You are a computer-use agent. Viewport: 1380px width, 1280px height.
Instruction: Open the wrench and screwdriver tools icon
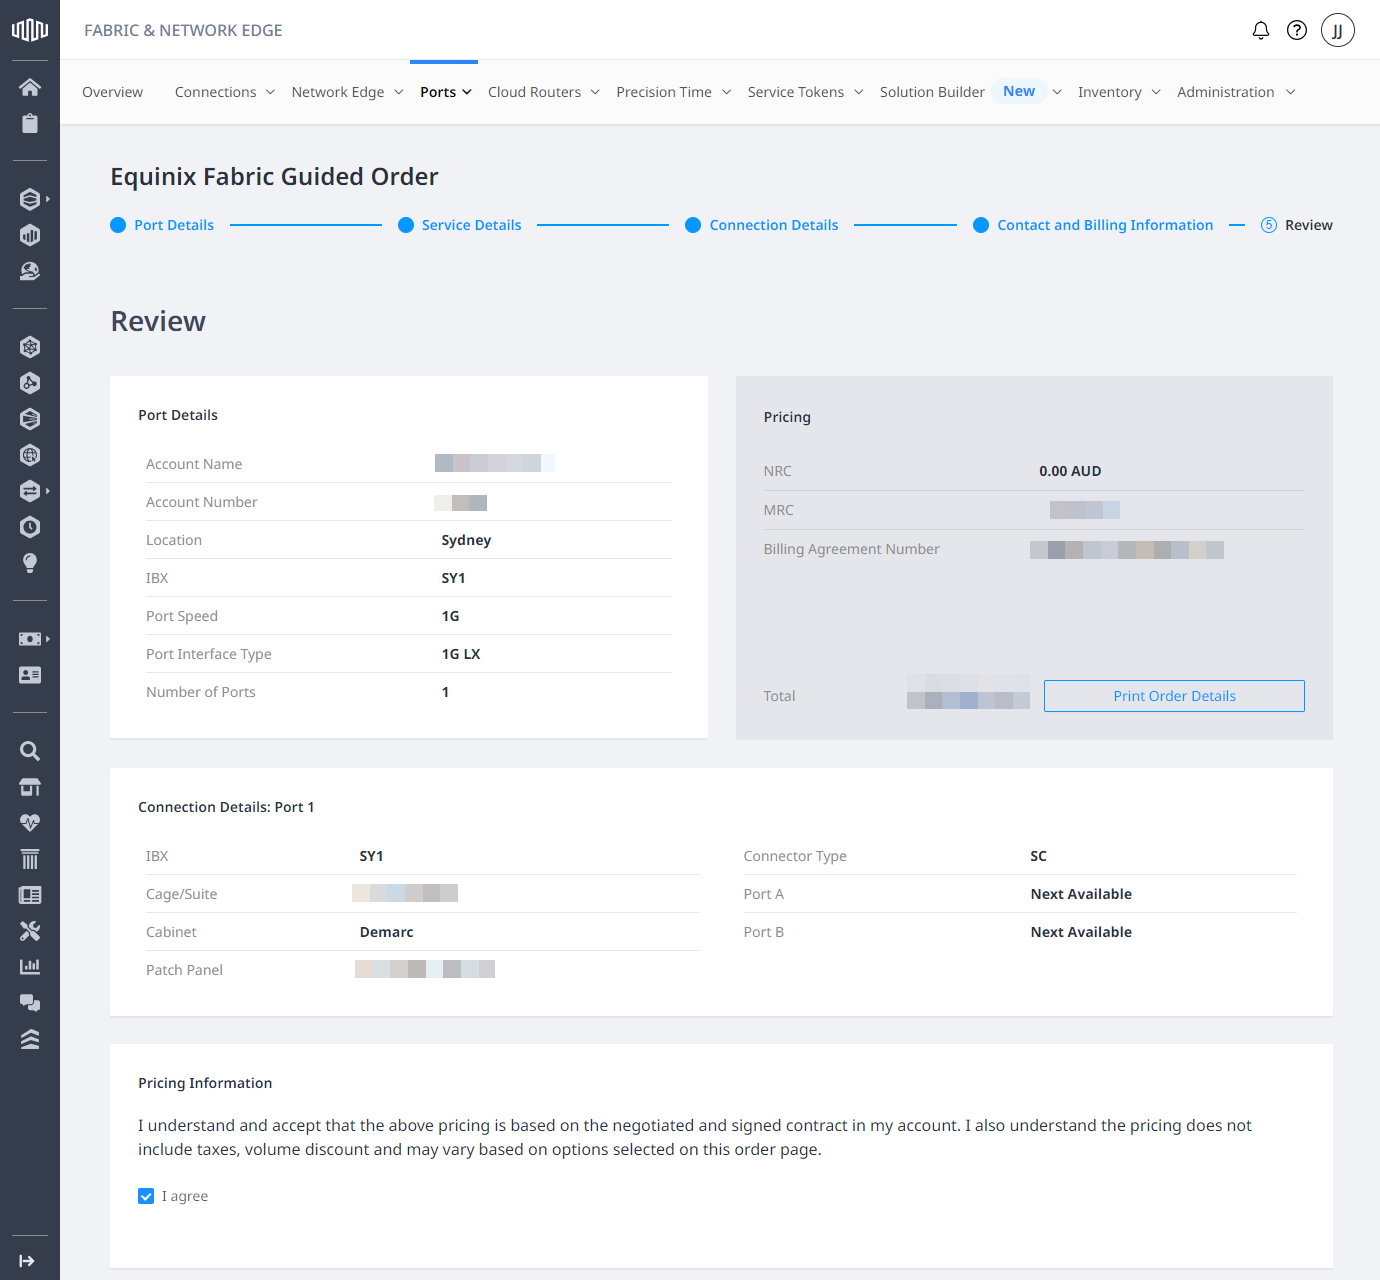click(30, 931)
